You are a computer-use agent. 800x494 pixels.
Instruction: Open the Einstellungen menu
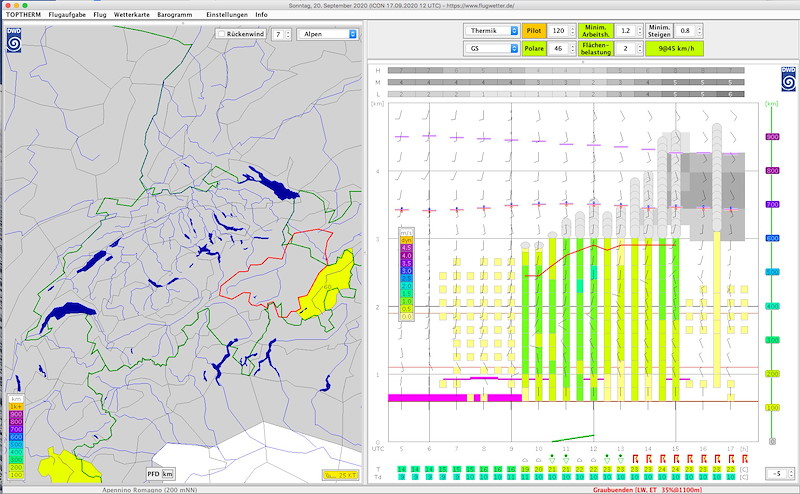click(227, 14)
